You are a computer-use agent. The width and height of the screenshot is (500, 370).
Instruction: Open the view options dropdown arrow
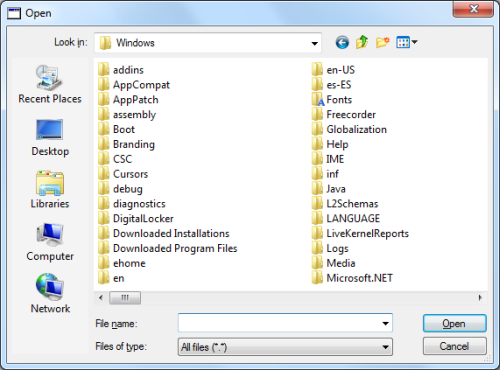414,42
